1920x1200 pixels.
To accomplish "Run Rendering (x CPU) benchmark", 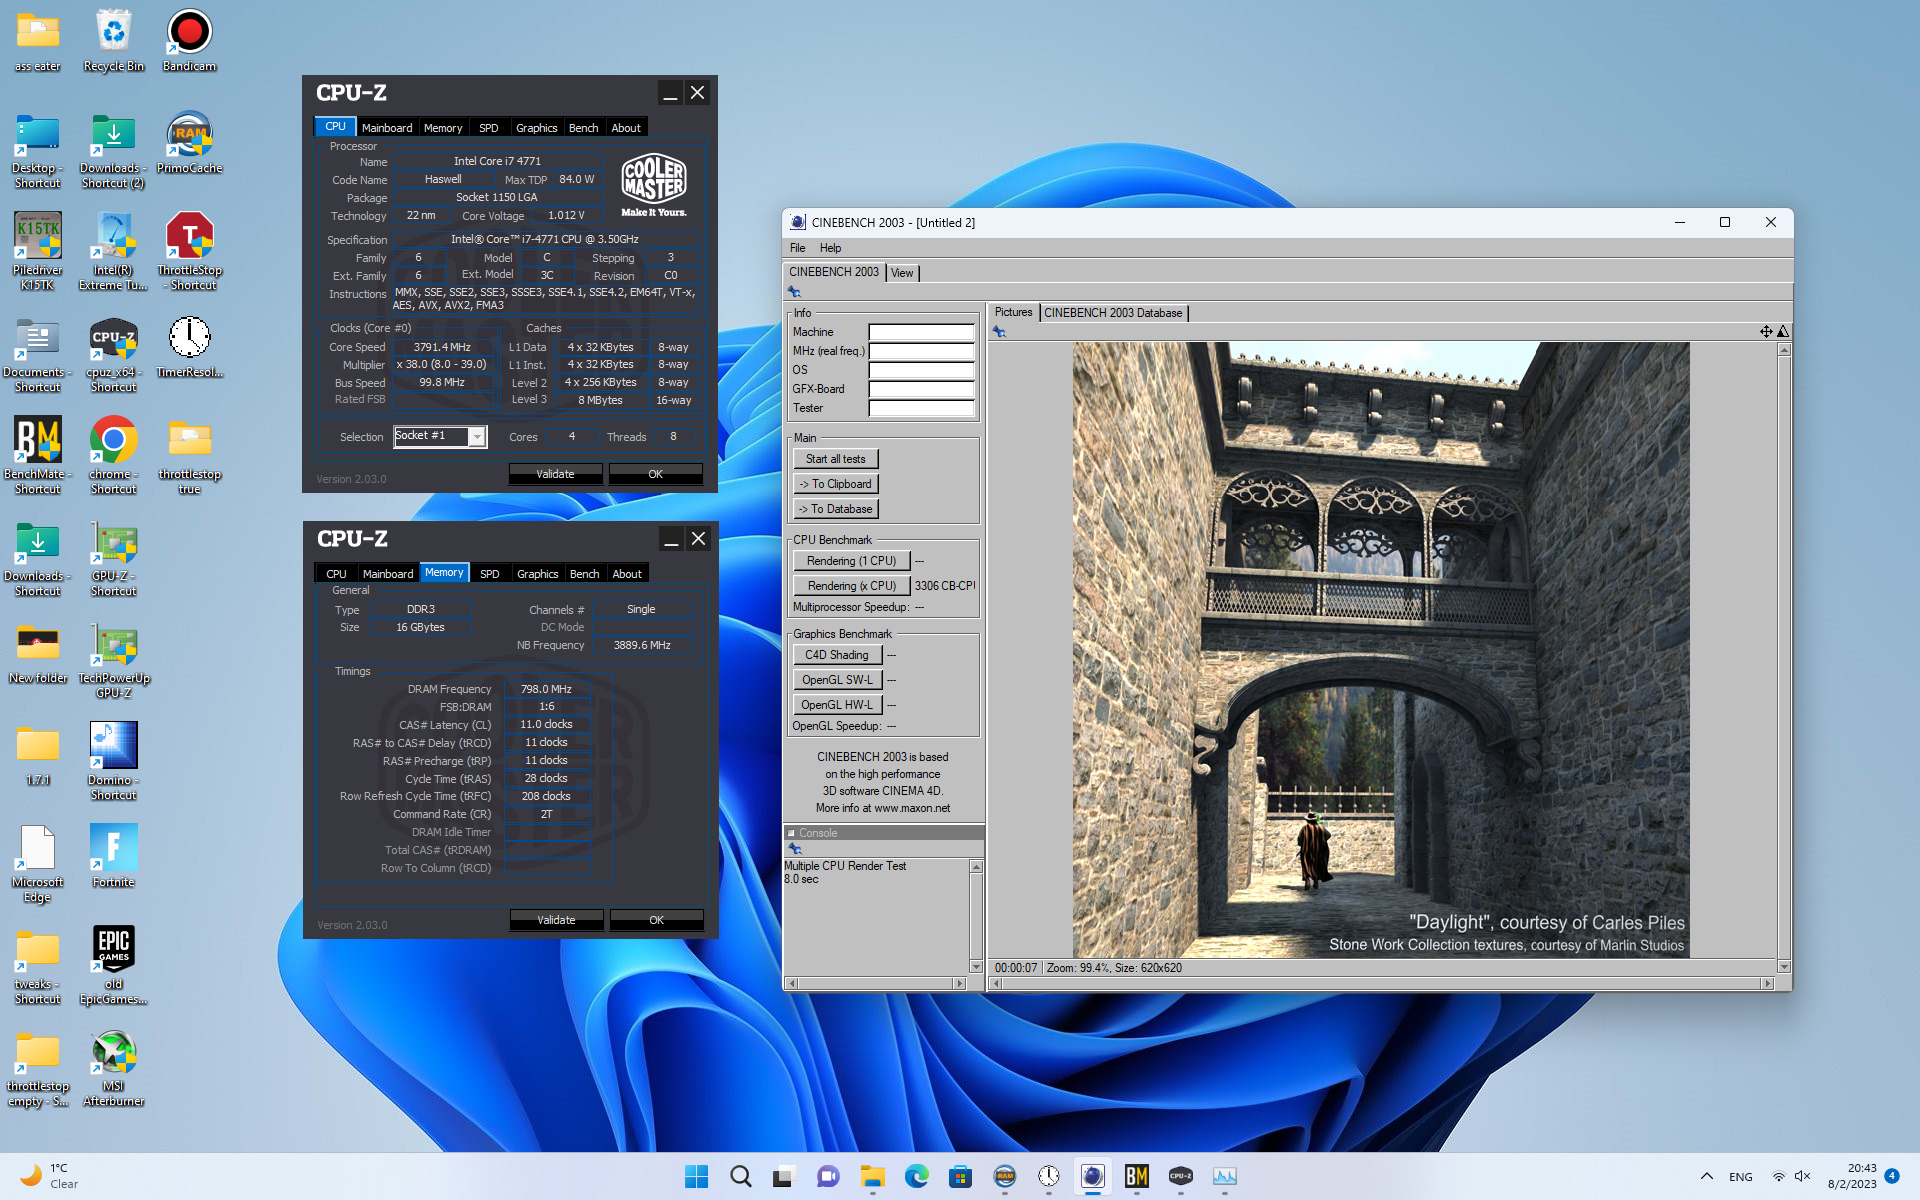I will 852,586.
